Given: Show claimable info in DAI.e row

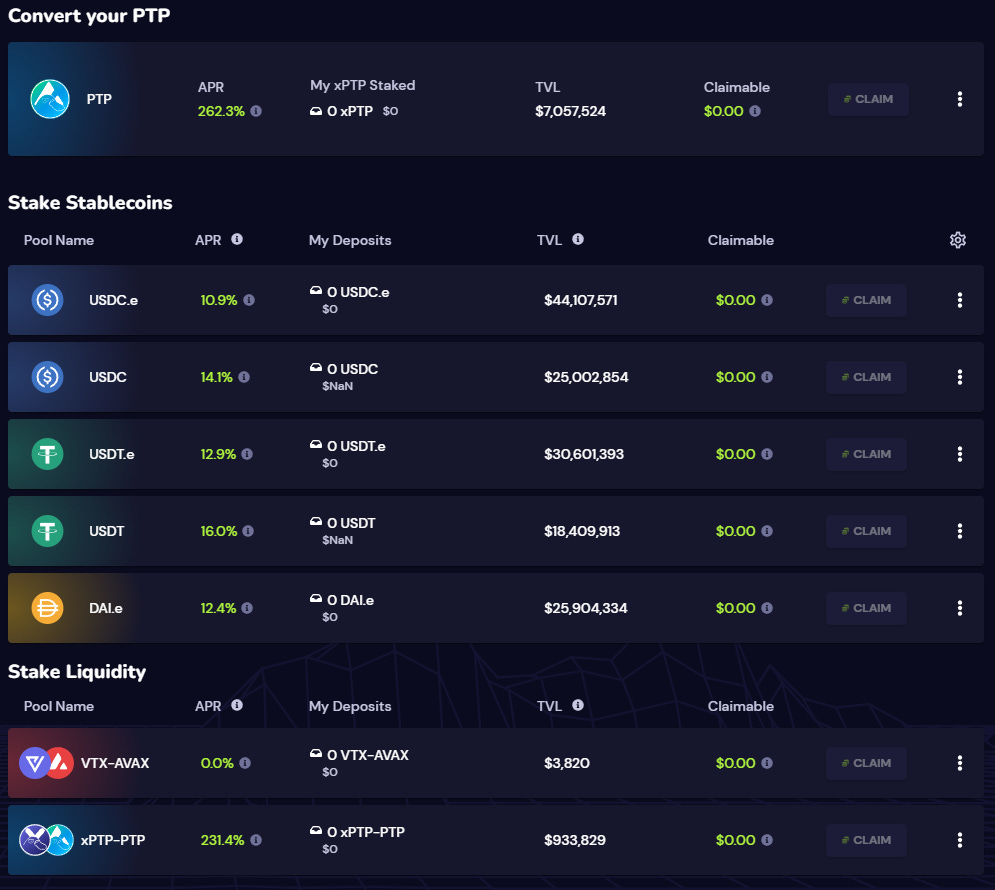Looking at the screenshot, I should (767, 608).
